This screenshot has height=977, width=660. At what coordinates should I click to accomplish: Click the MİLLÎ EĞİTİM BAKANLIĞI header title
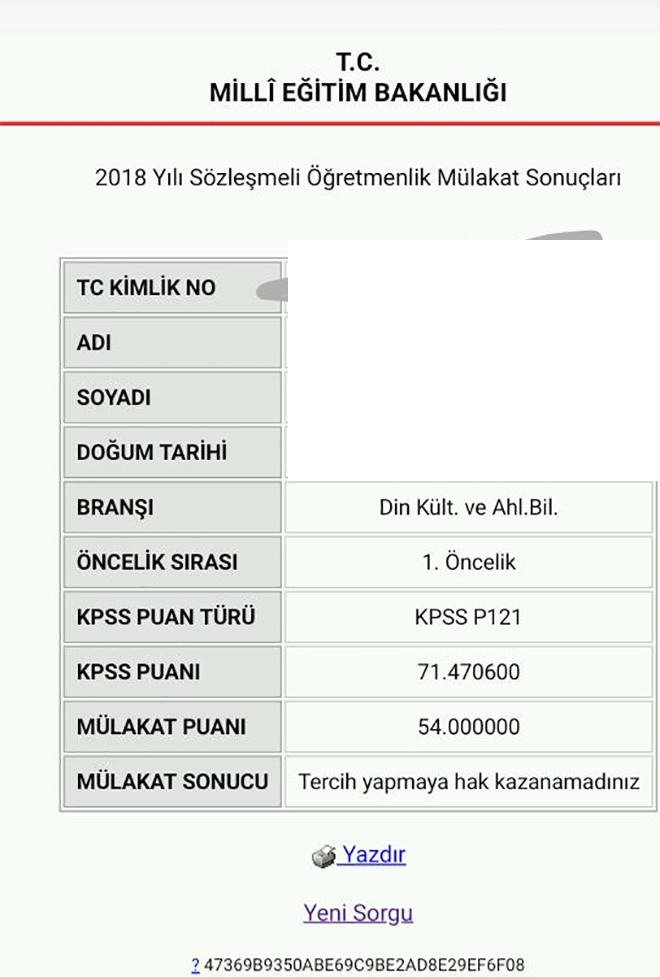(x=358, y=92)
